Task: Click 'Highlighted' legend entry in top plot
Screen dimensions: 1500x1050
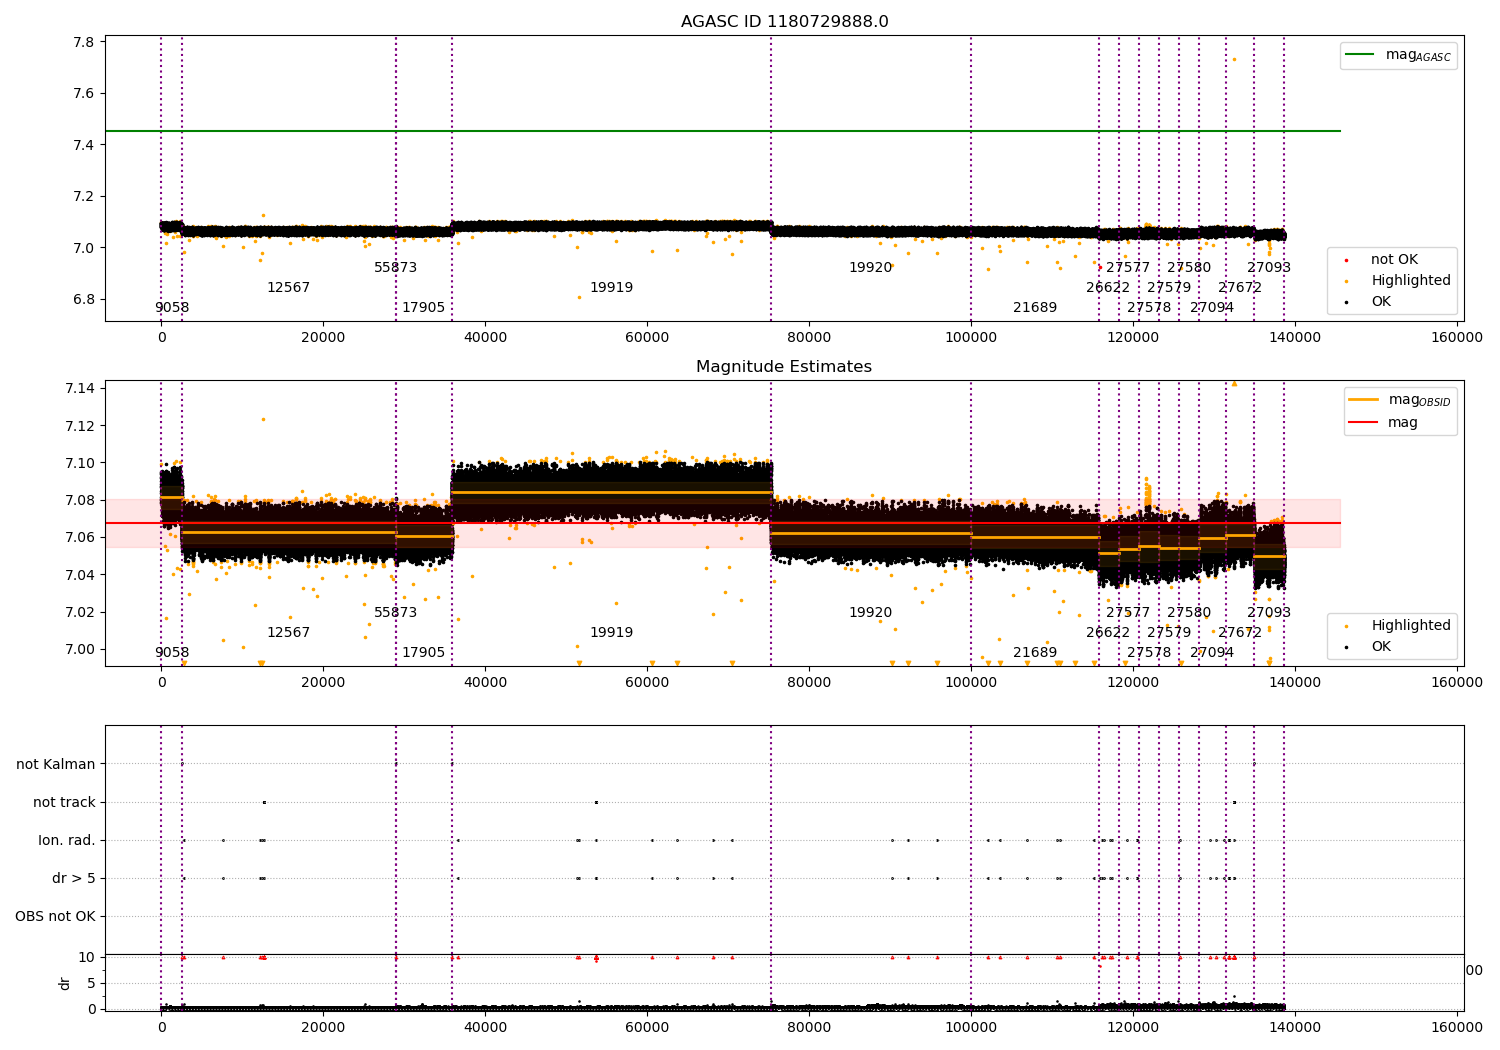Action: (1398, 281)
